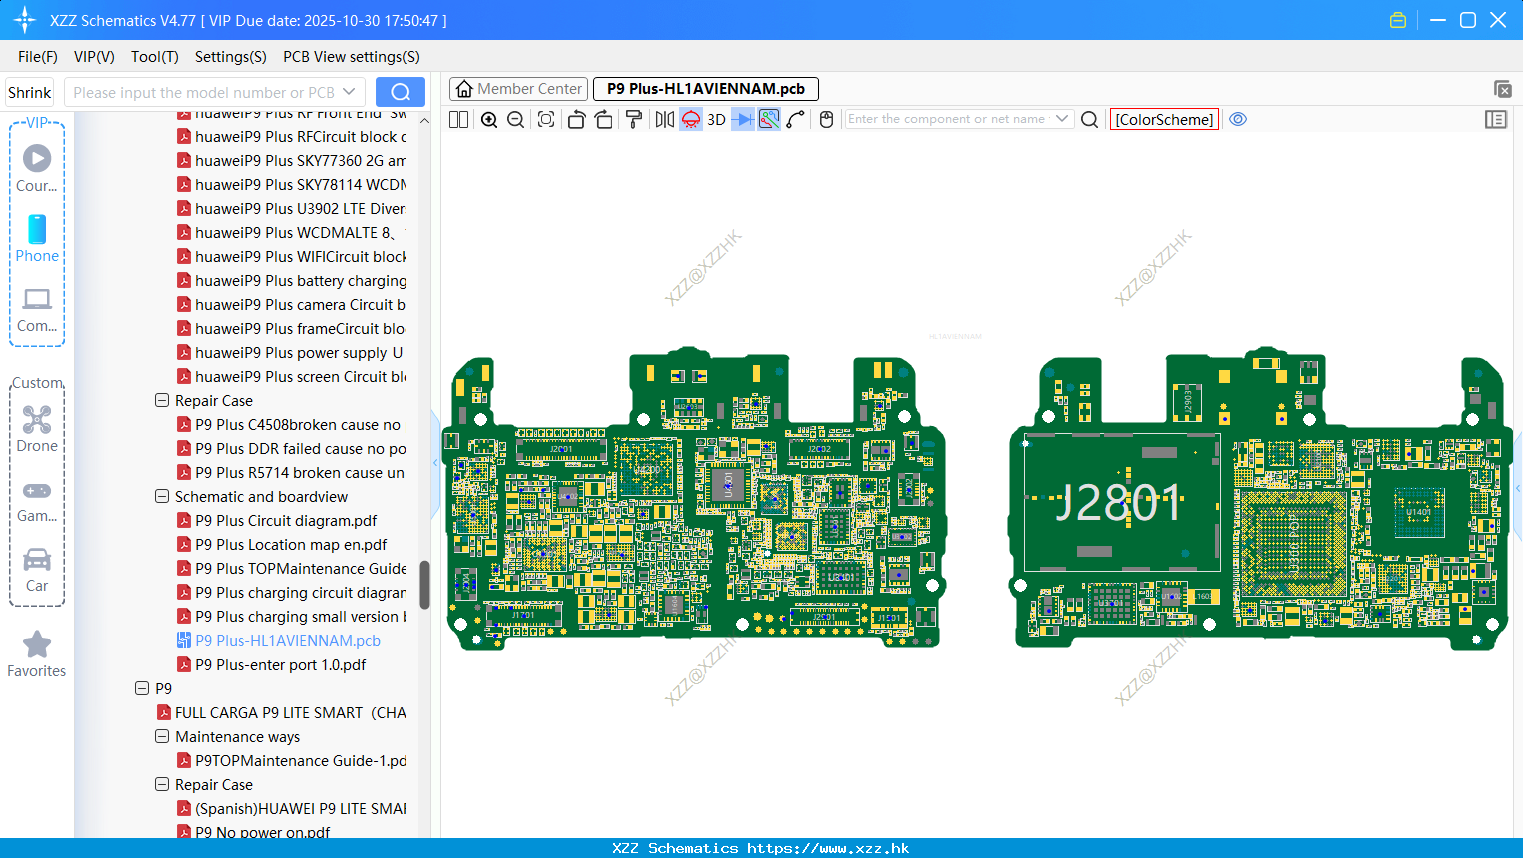Zoom out of the PCB board view
Viewport: 1523px width, 858px height.
[516, 120]
